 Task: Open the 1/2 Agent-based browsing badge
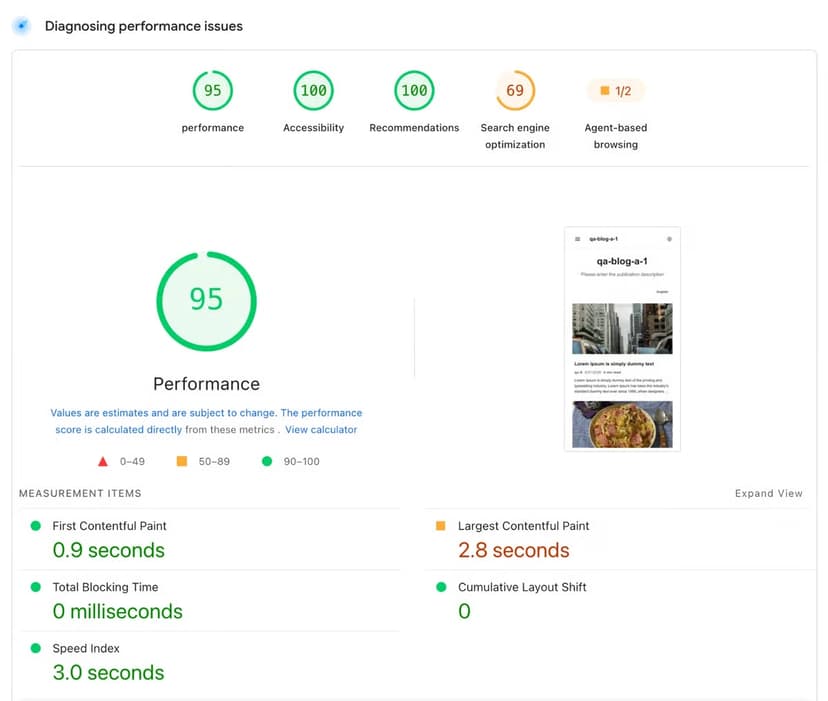[x=616, y=91]
